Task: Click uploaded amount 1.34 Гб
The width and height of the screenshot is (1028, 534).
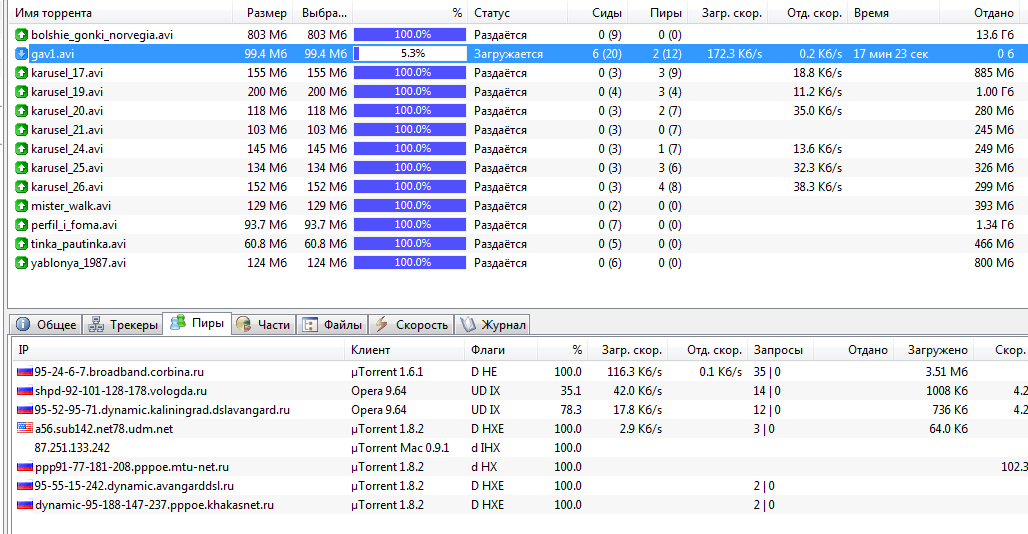Action: point(995,225)
